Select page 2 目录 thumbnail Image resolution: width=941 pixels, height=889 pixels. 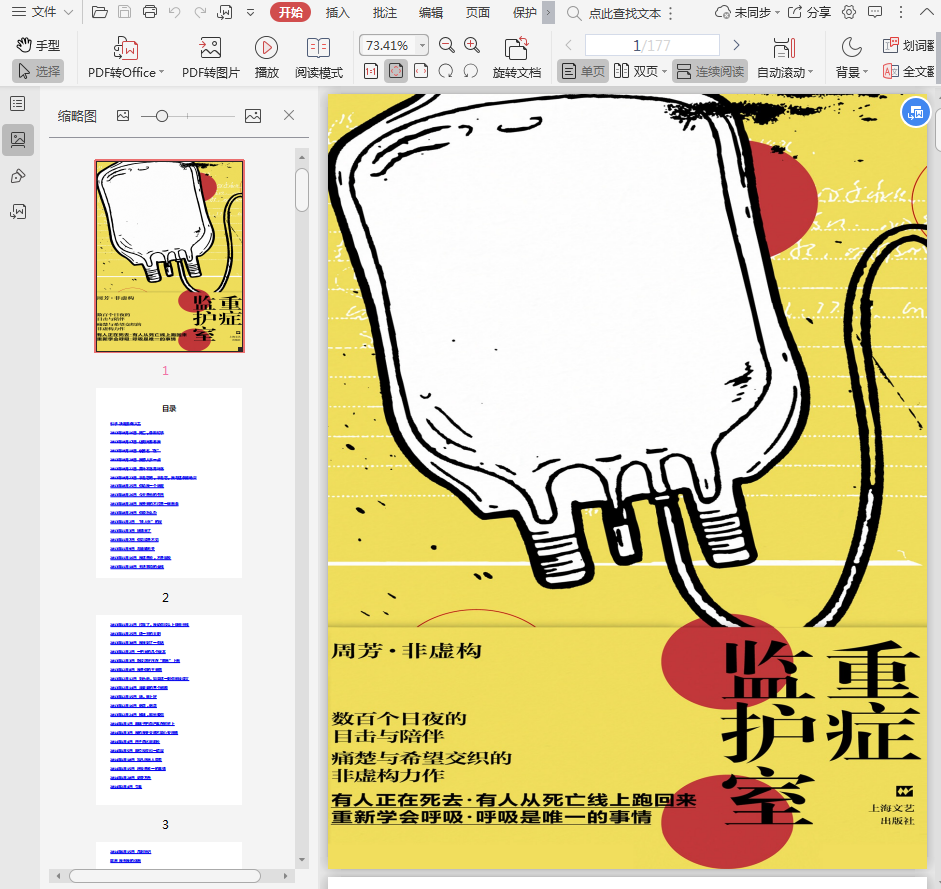click(169, 483)
